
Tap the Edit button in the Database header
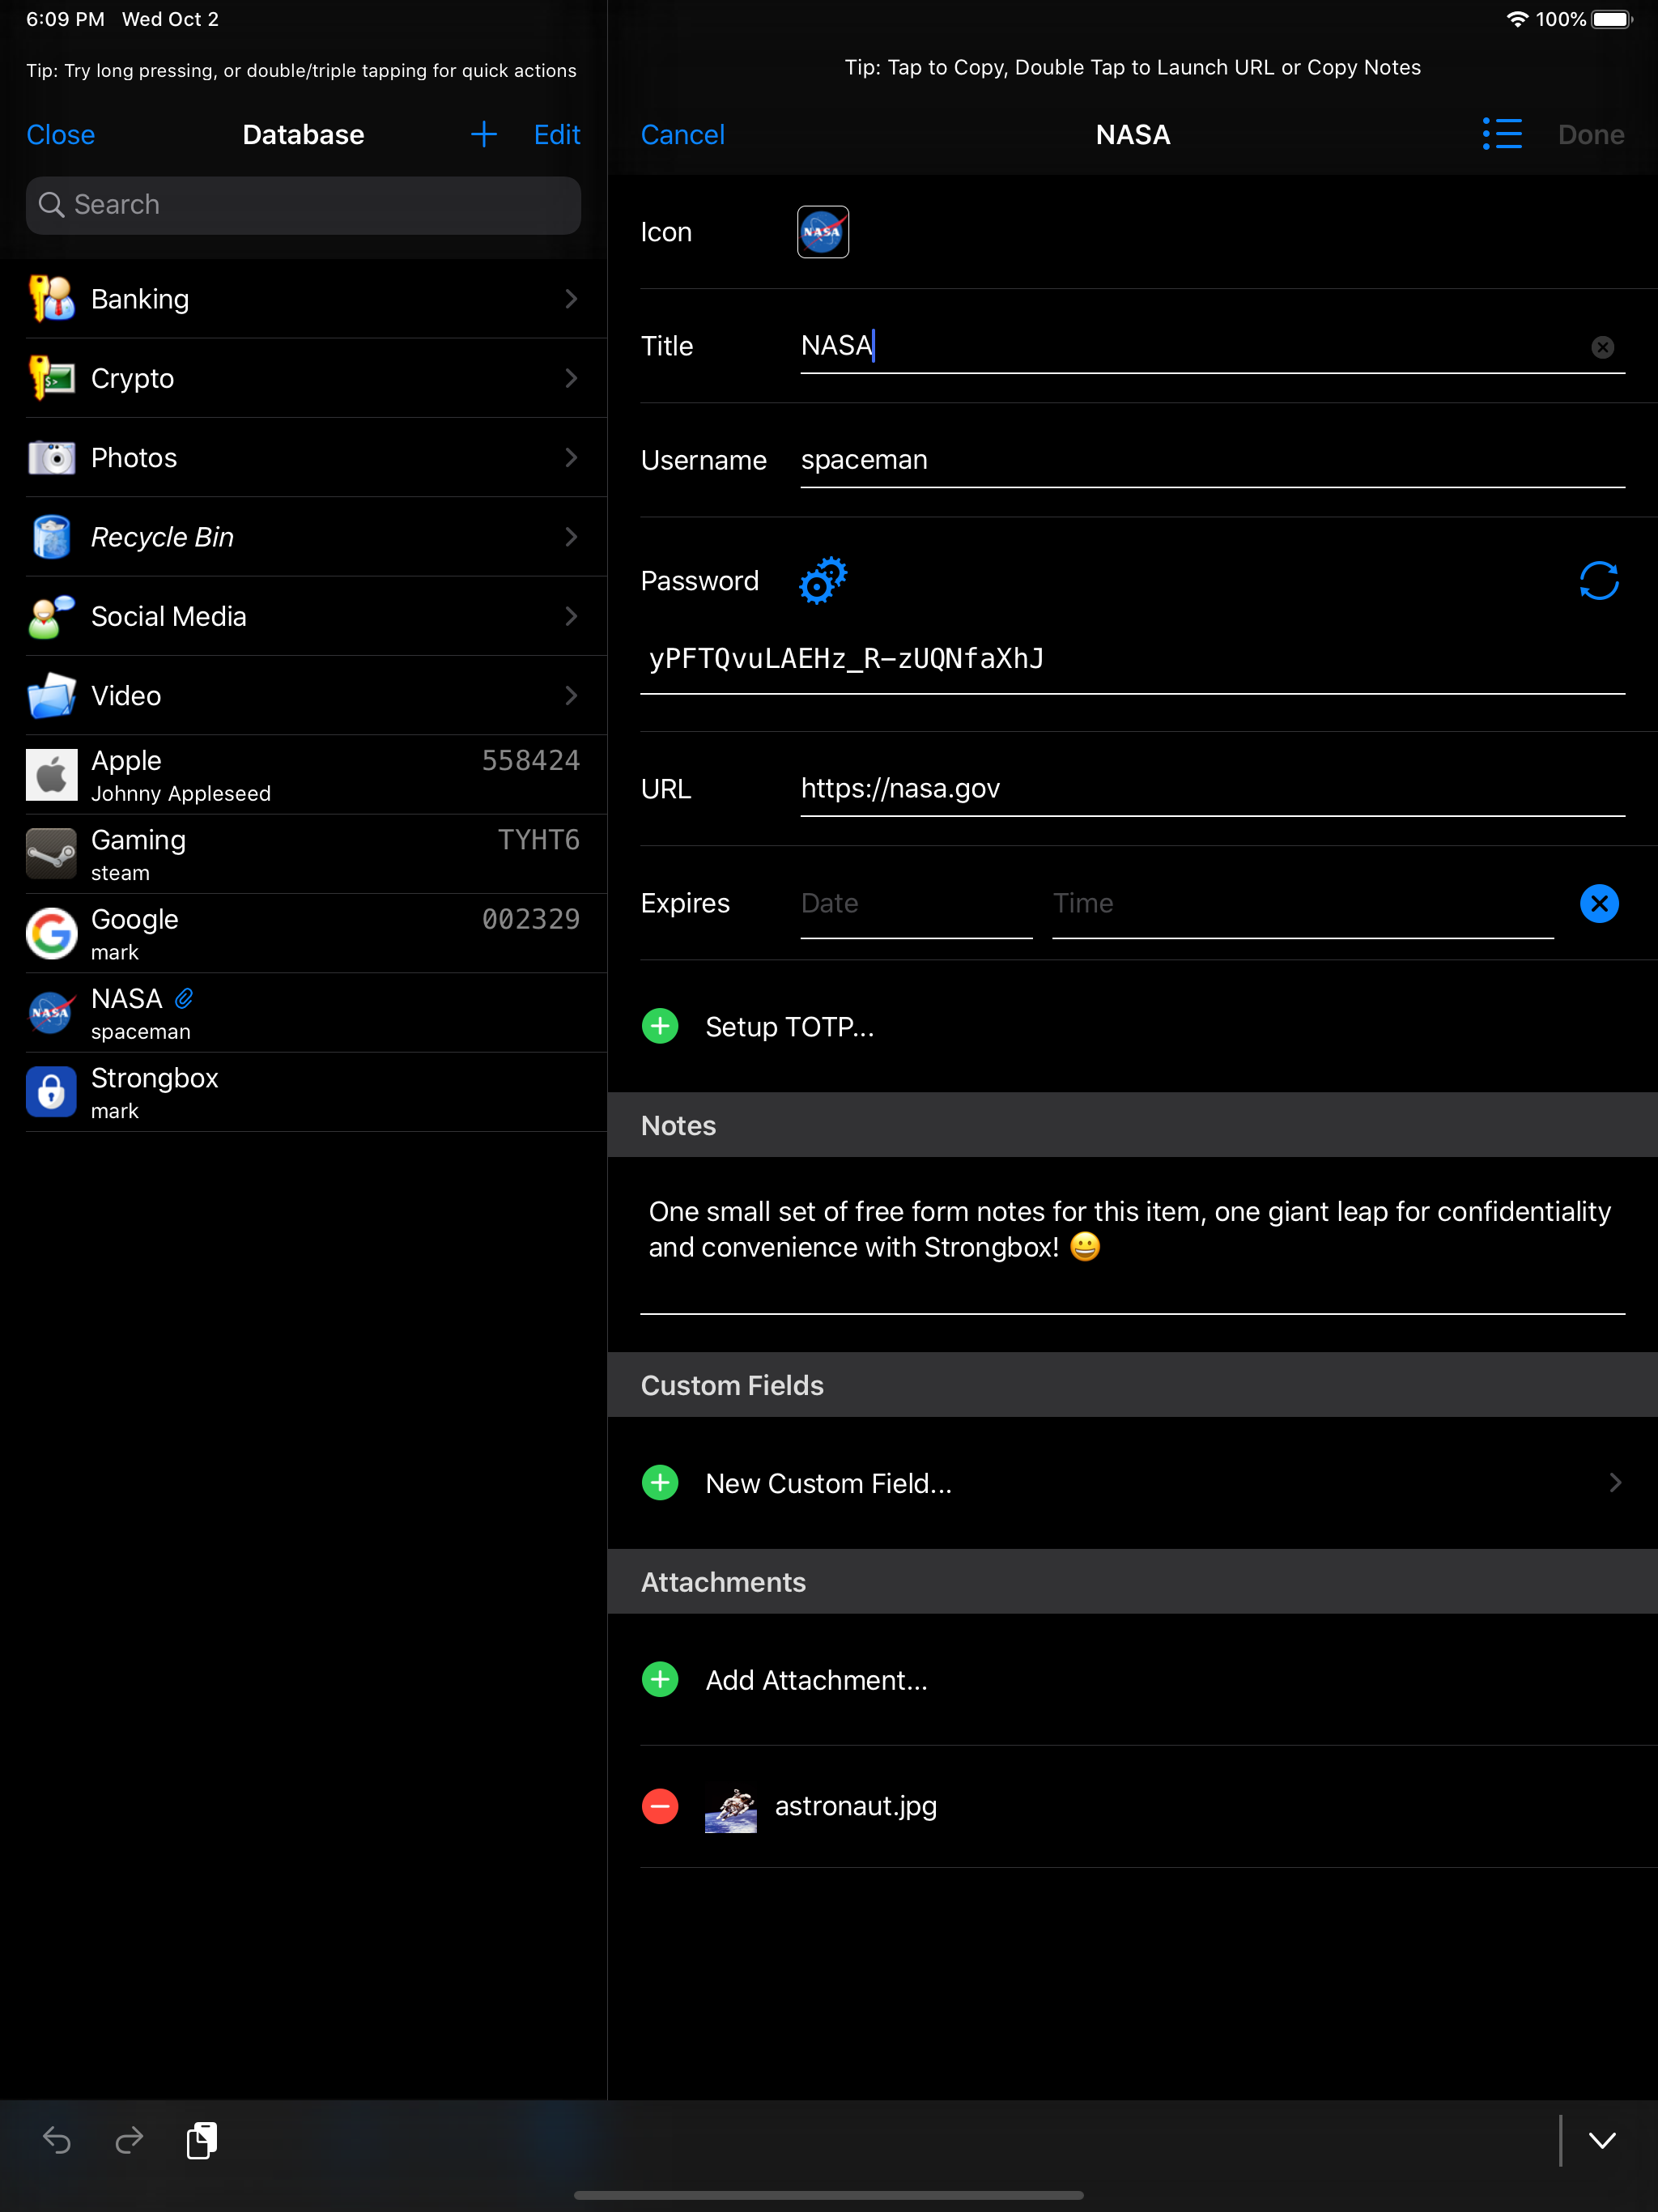tap(556, 134)
